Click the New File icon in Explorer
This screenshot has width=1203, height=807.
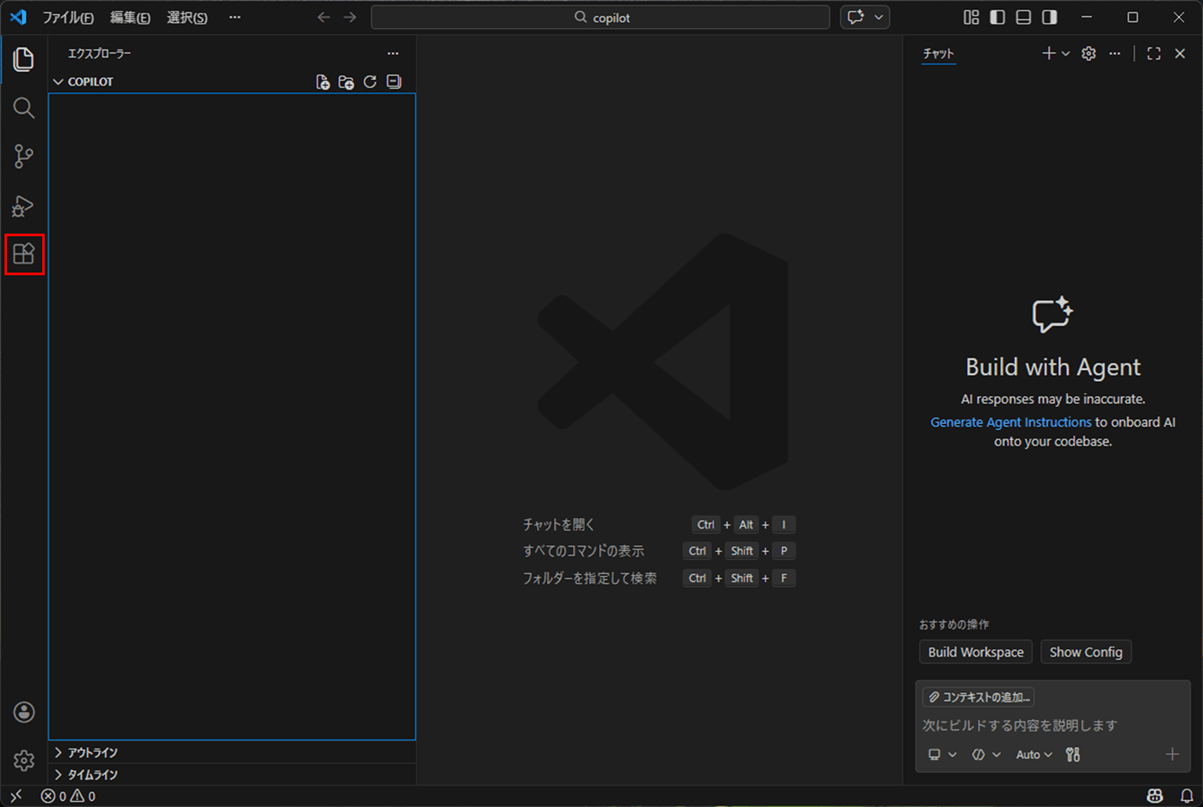click(322, 81)
